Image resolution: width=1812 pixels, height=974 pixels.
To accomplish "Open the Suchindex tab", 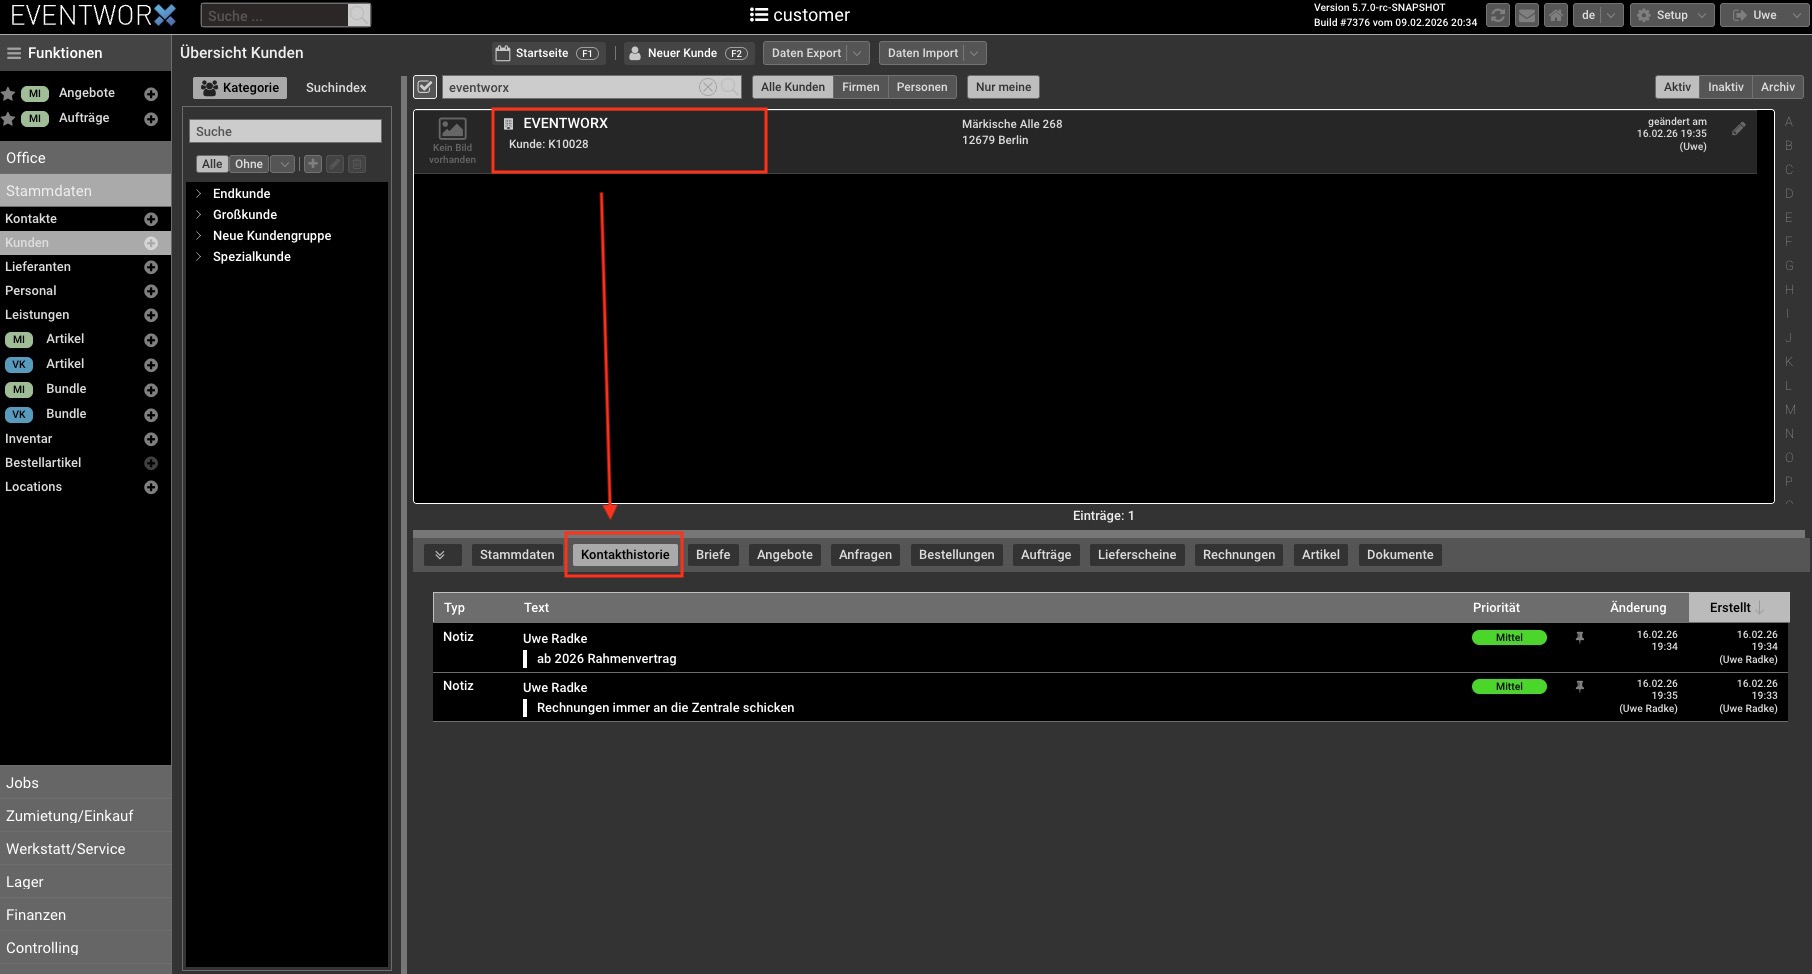I will point(336,88).
